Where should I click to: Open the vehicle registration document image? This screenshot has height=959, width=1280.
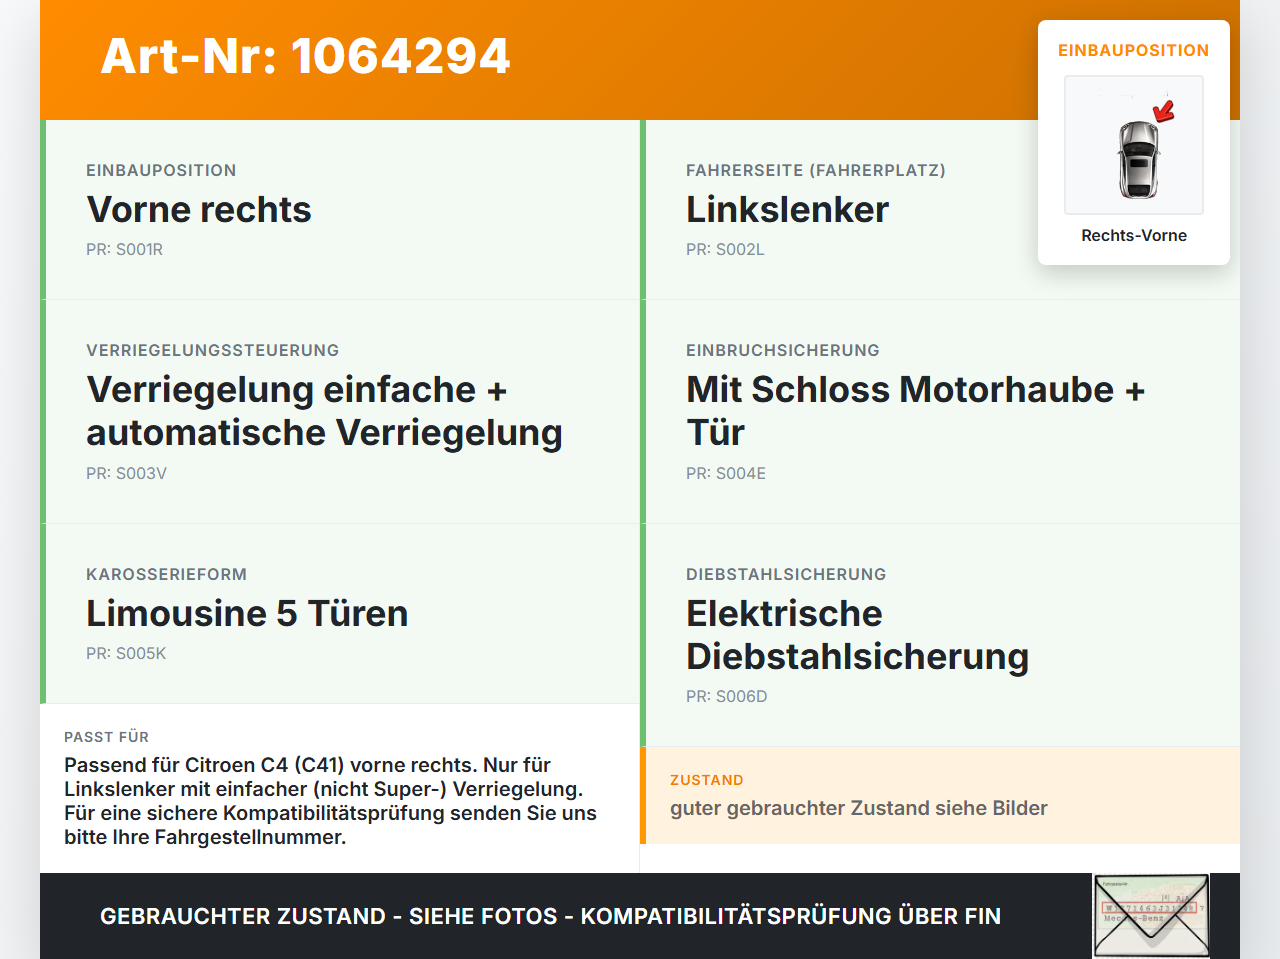pyautogui.click(x=1152, y=916)
